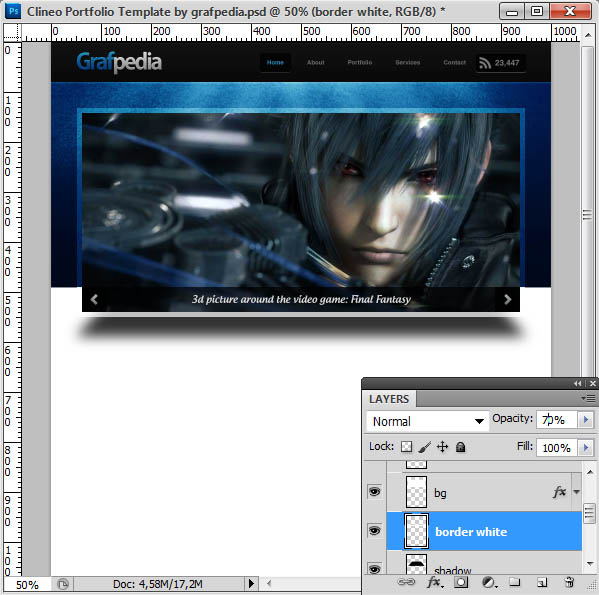599x595 pixels.
Task: Create new adjustment layer icon
Action: tap(489, 582)
